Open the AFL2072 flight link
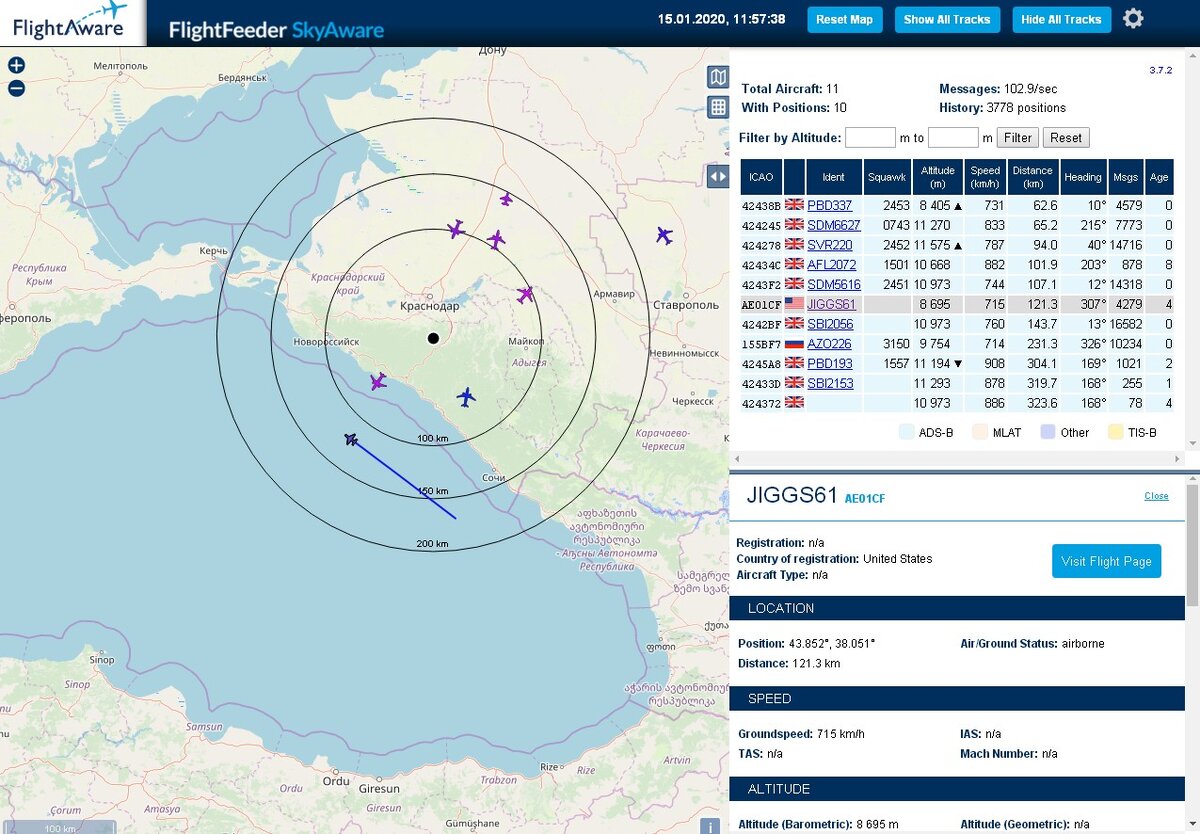1200x834 pixels. tap(832, 265)
